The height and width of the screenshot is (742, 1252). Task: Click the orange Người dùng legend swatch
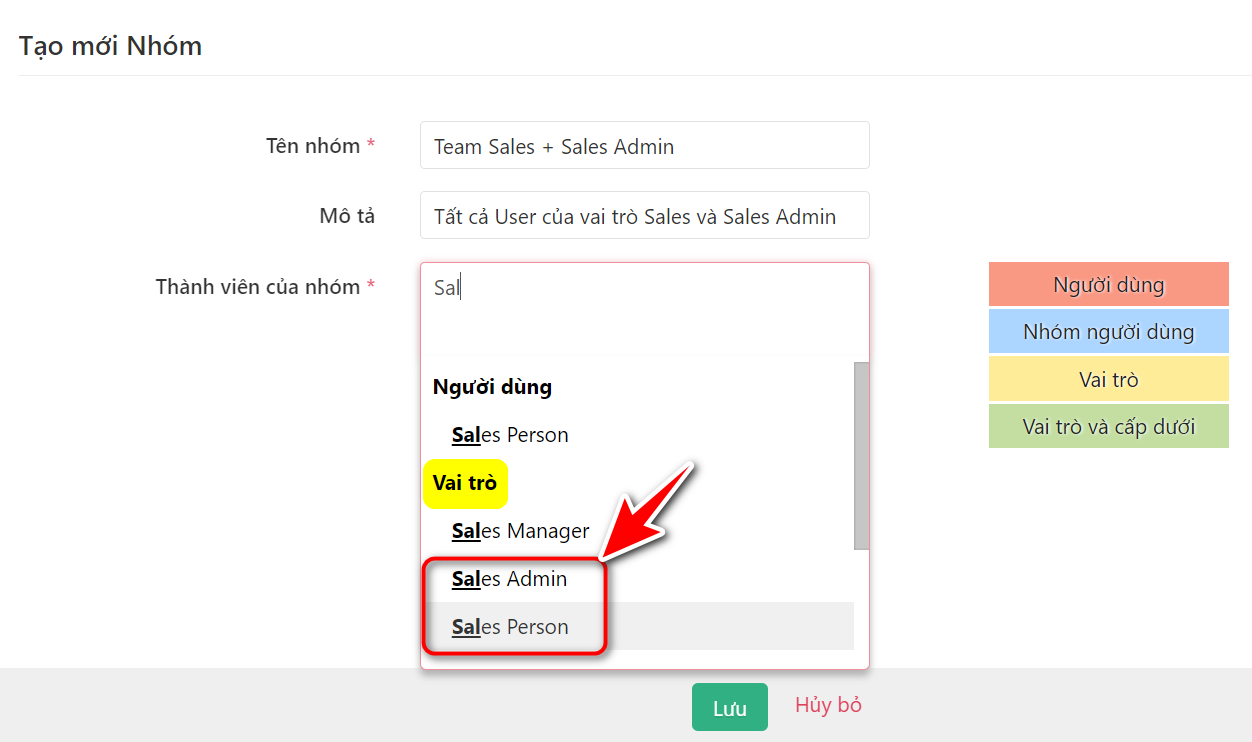point(1108,285)
